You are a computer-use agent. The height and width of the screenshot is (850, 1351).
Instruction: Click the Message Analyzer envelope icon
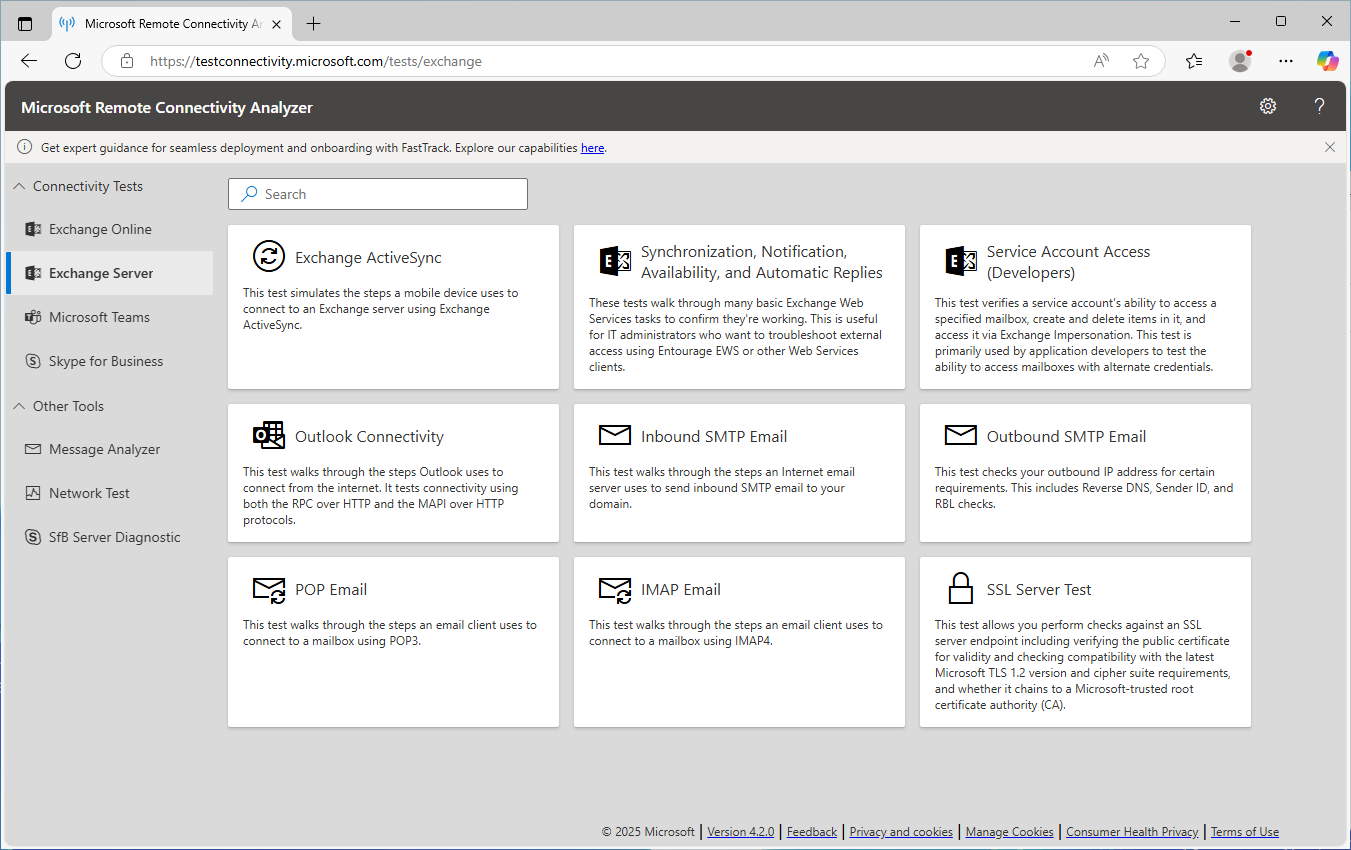33,449
